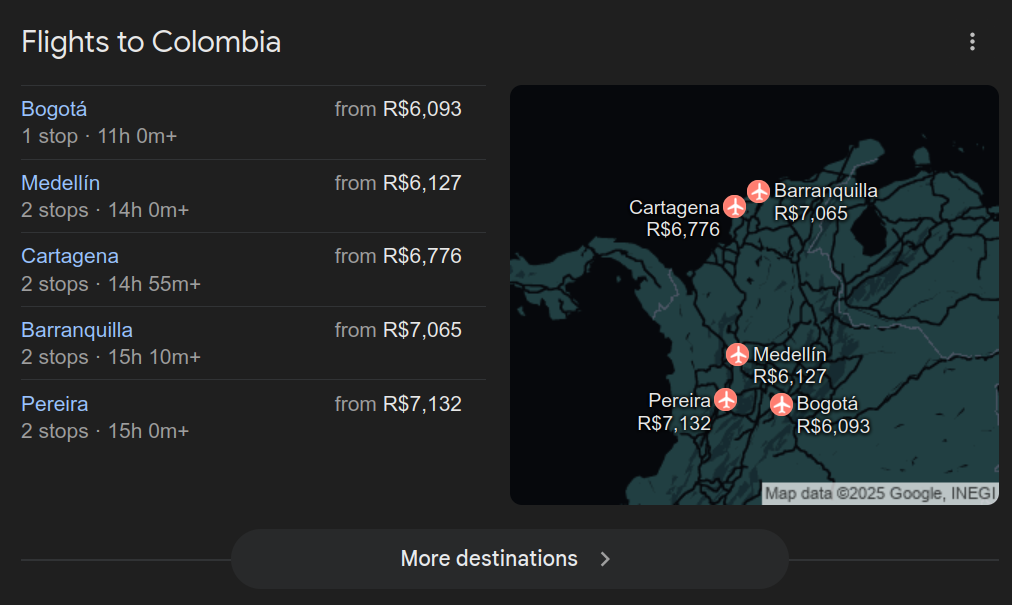This screenshot has height=605, width=1012.
Task: Click the Barranquilla label on the map
Action: (825, 191)
